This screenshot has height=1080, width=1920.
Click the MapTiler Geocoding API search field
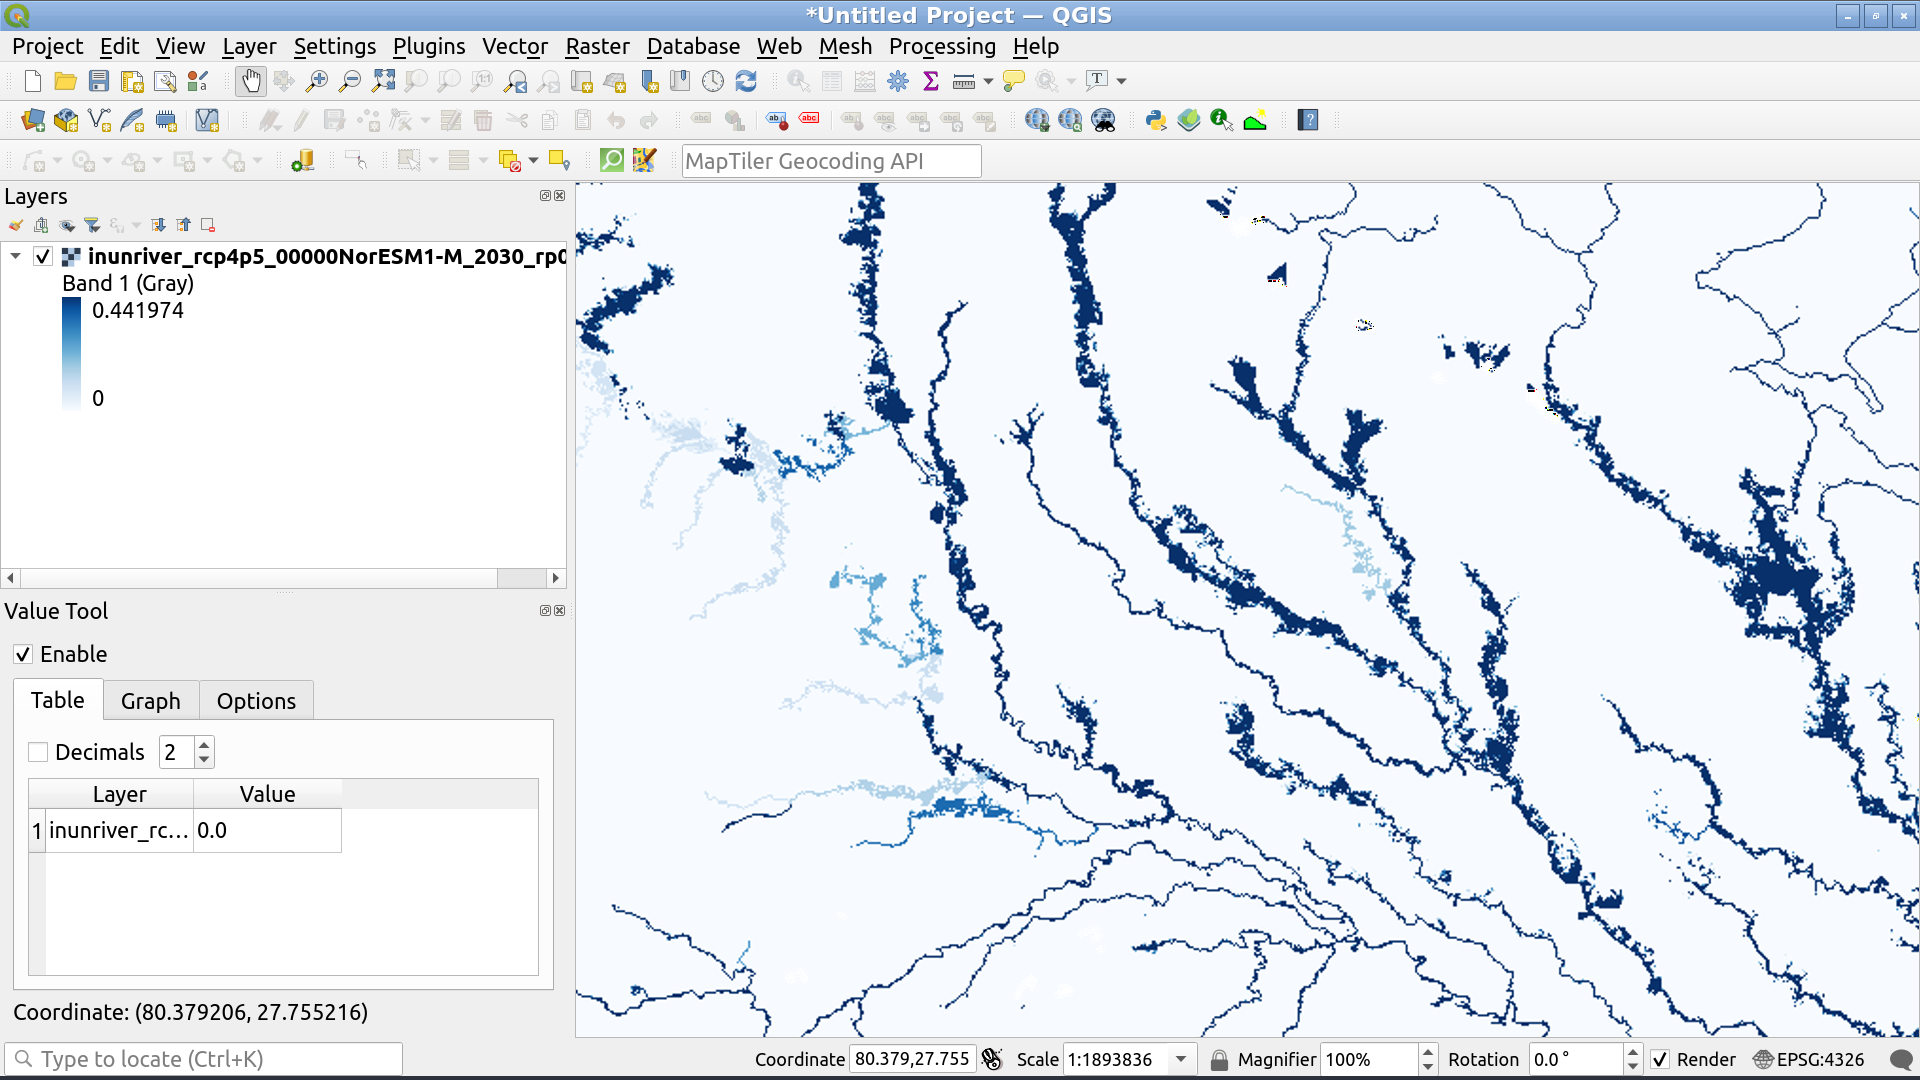click(830, 161)
